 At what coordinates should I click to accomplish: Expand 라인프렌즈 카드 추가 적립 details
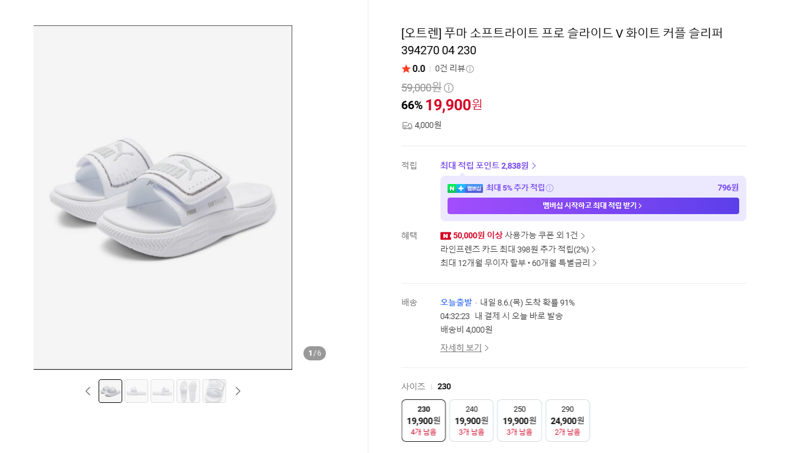tap(518, 249)
